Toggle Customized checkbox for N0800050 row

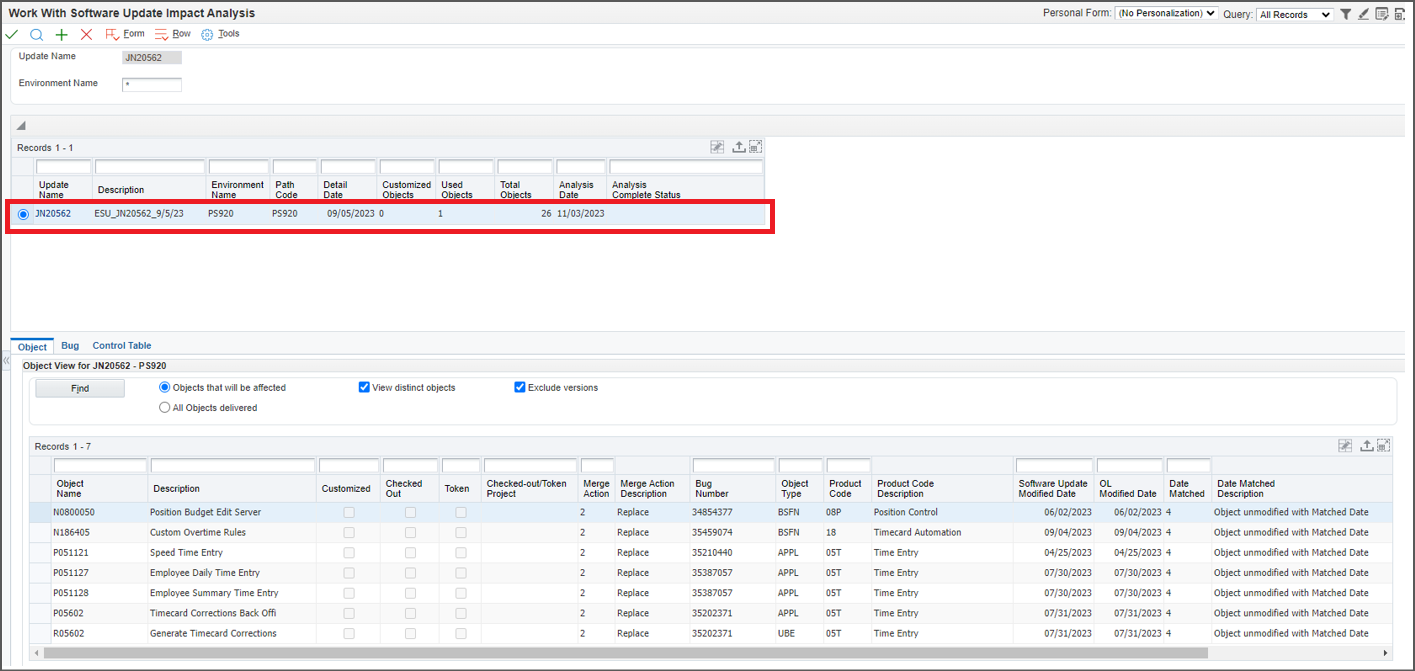point(349,512)
